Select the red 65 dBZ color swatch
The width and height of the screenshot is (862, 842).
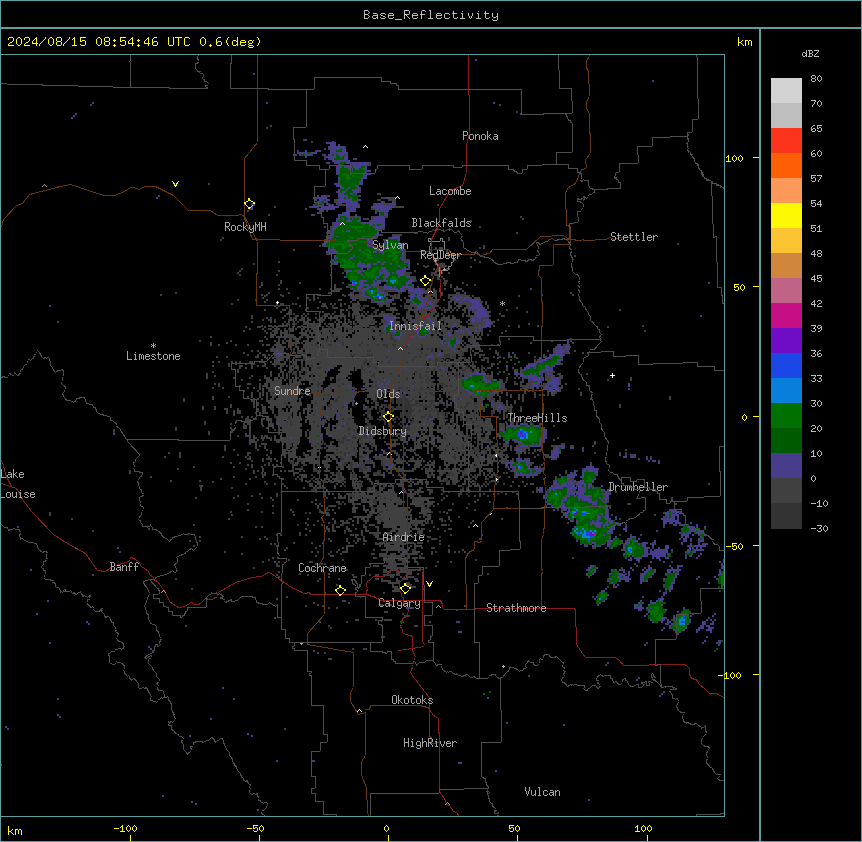[x=786, y=141]
